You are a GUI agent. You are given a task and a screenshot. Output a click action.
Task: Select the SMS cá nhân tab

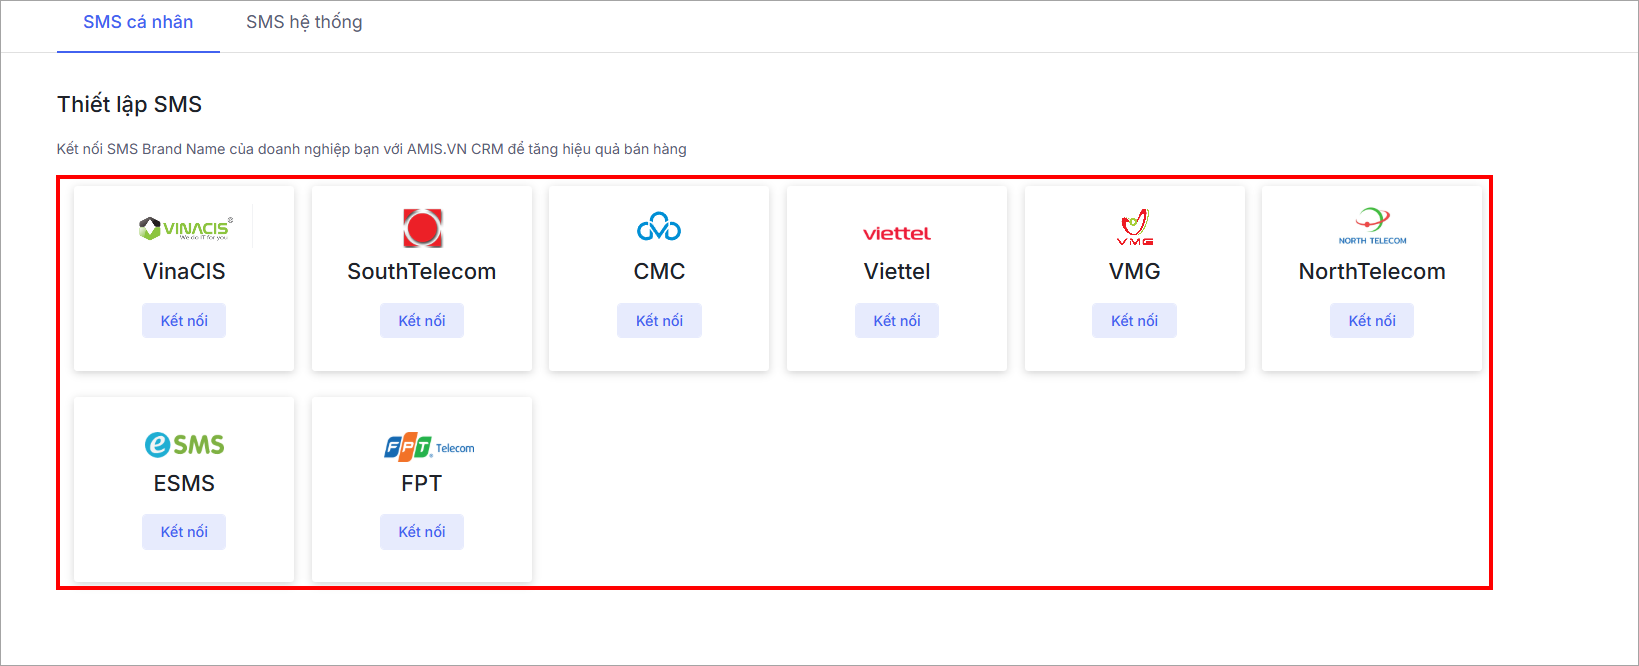point(138,22)
